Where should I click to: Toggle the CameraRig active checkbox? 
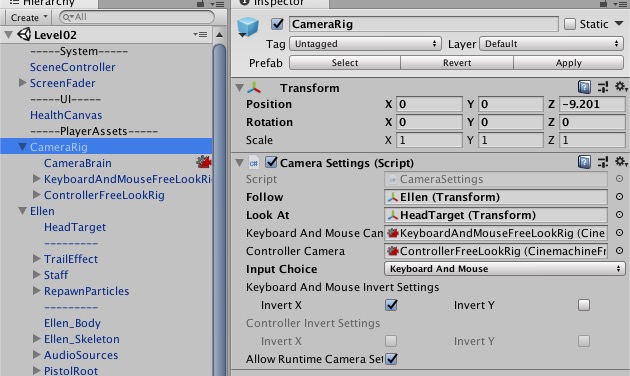(277, 24)
